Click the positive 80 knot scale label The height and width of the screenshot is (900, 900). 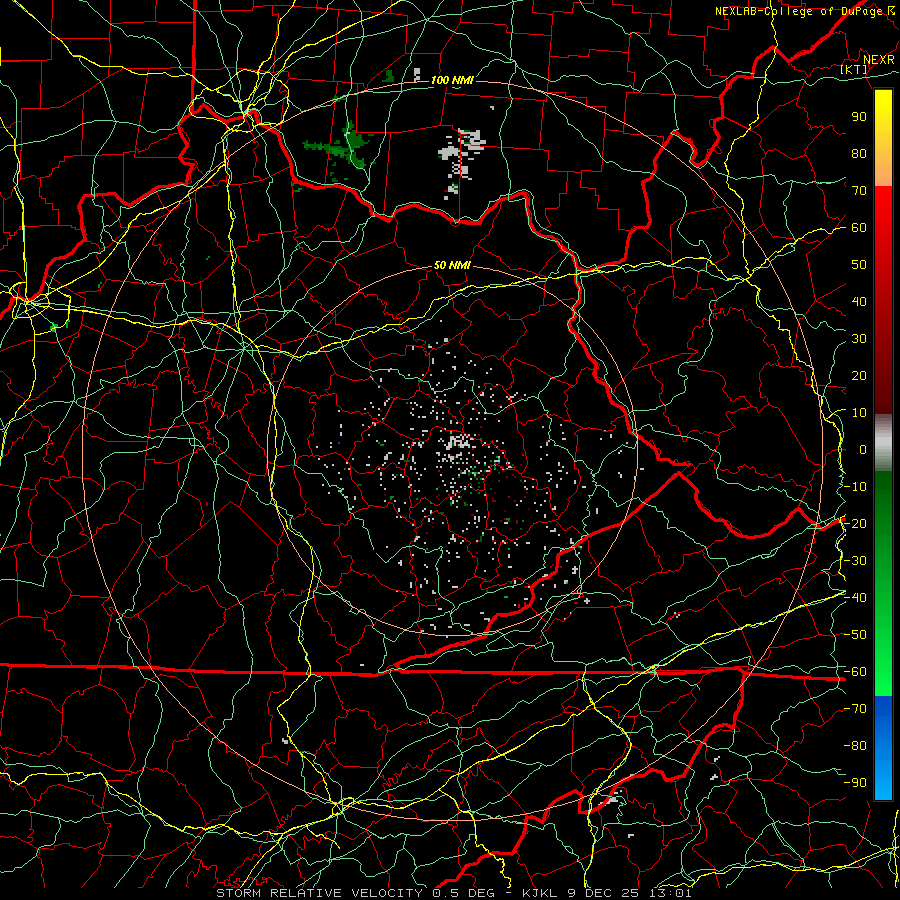[859, 153]
